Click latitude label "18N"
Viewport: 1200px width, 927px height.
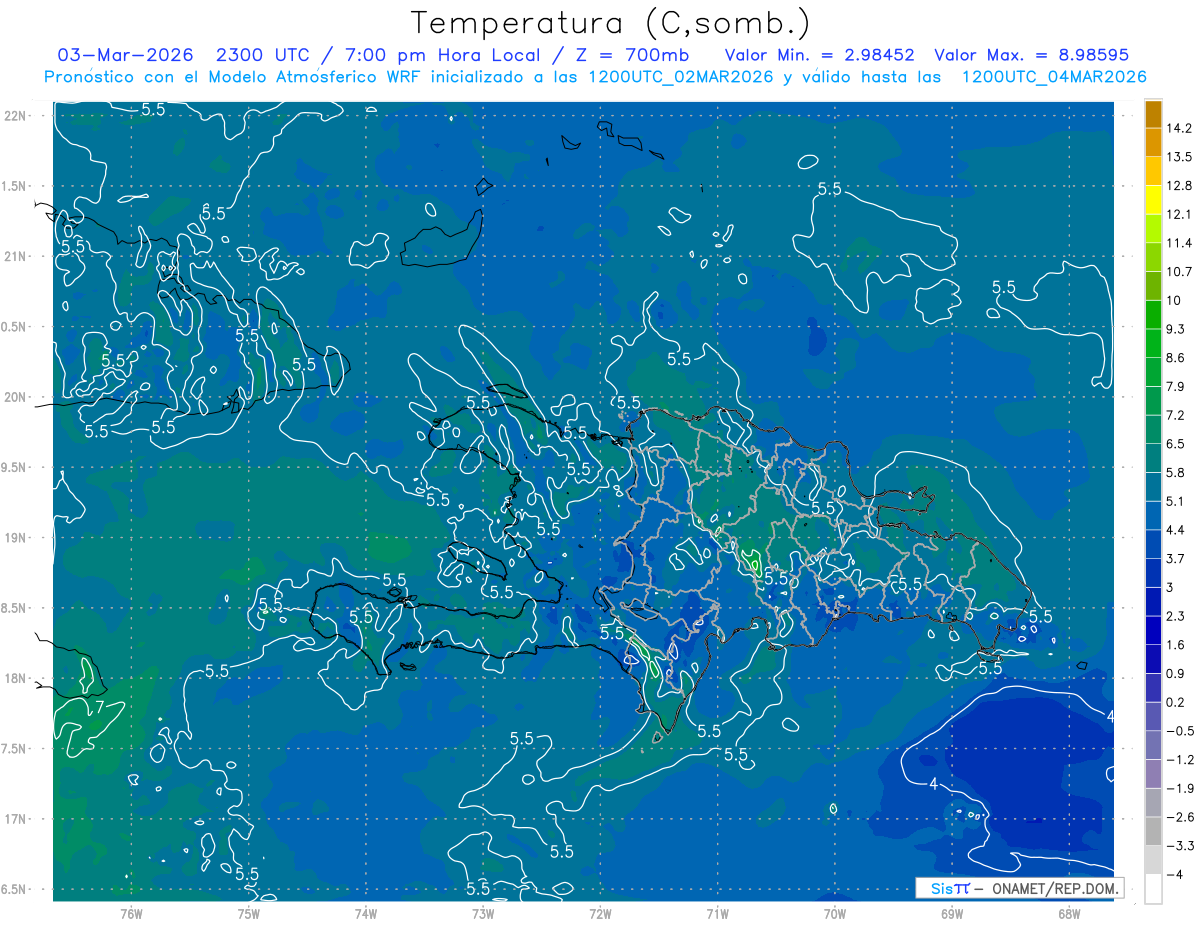click(x=15, y=678)
